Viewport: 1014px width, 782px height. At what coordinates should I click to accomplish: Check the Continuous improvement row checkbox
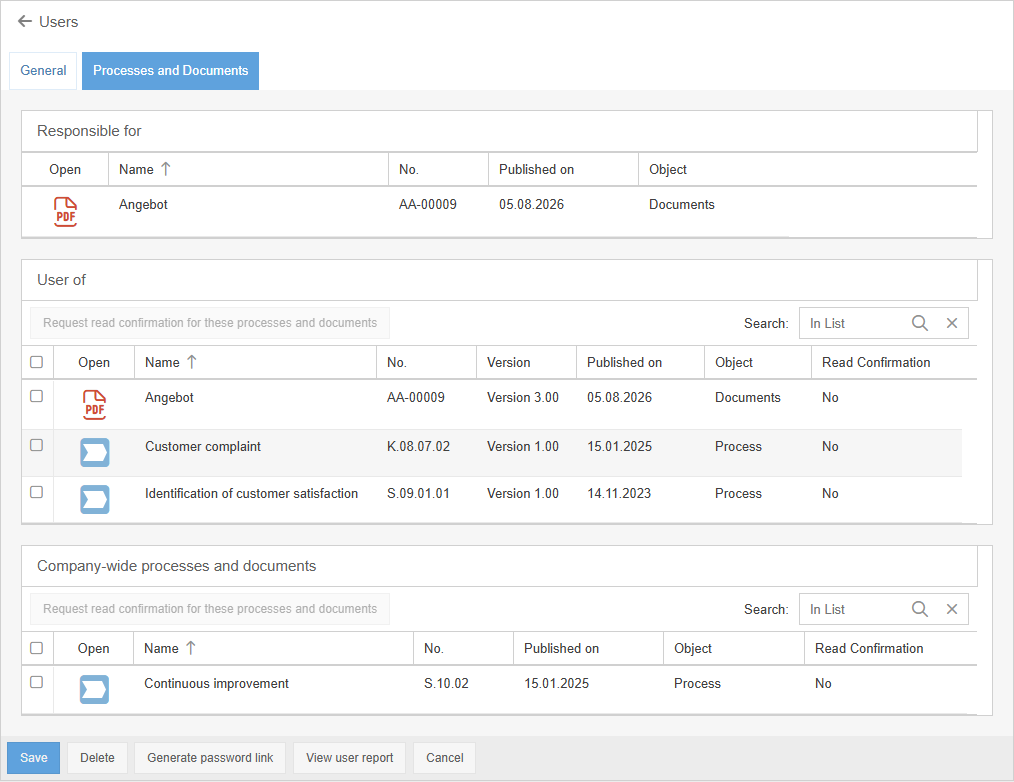click(37, 682)
